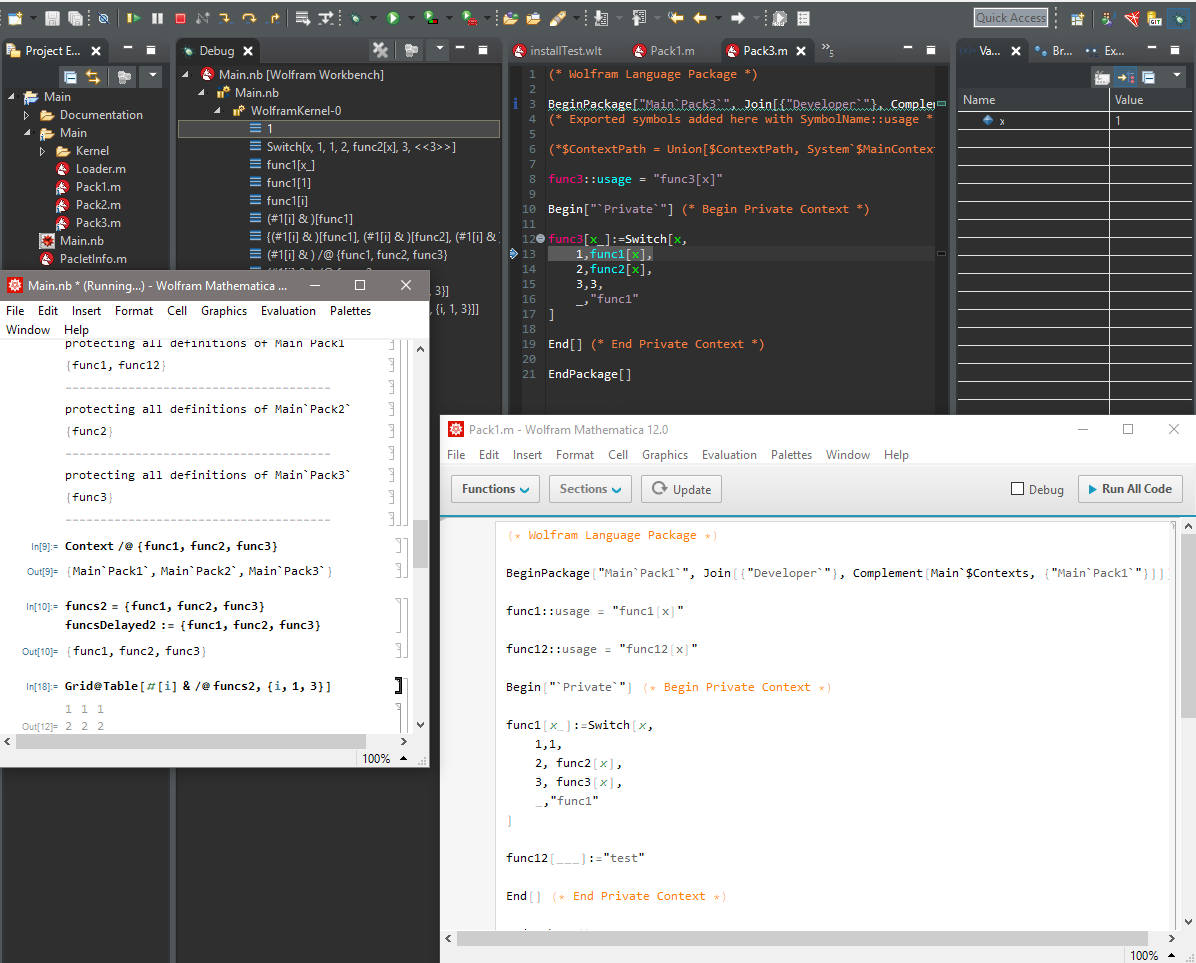
Task: Click Remove All Terminated Launches icon in Debug view
Action: point(380,50)
